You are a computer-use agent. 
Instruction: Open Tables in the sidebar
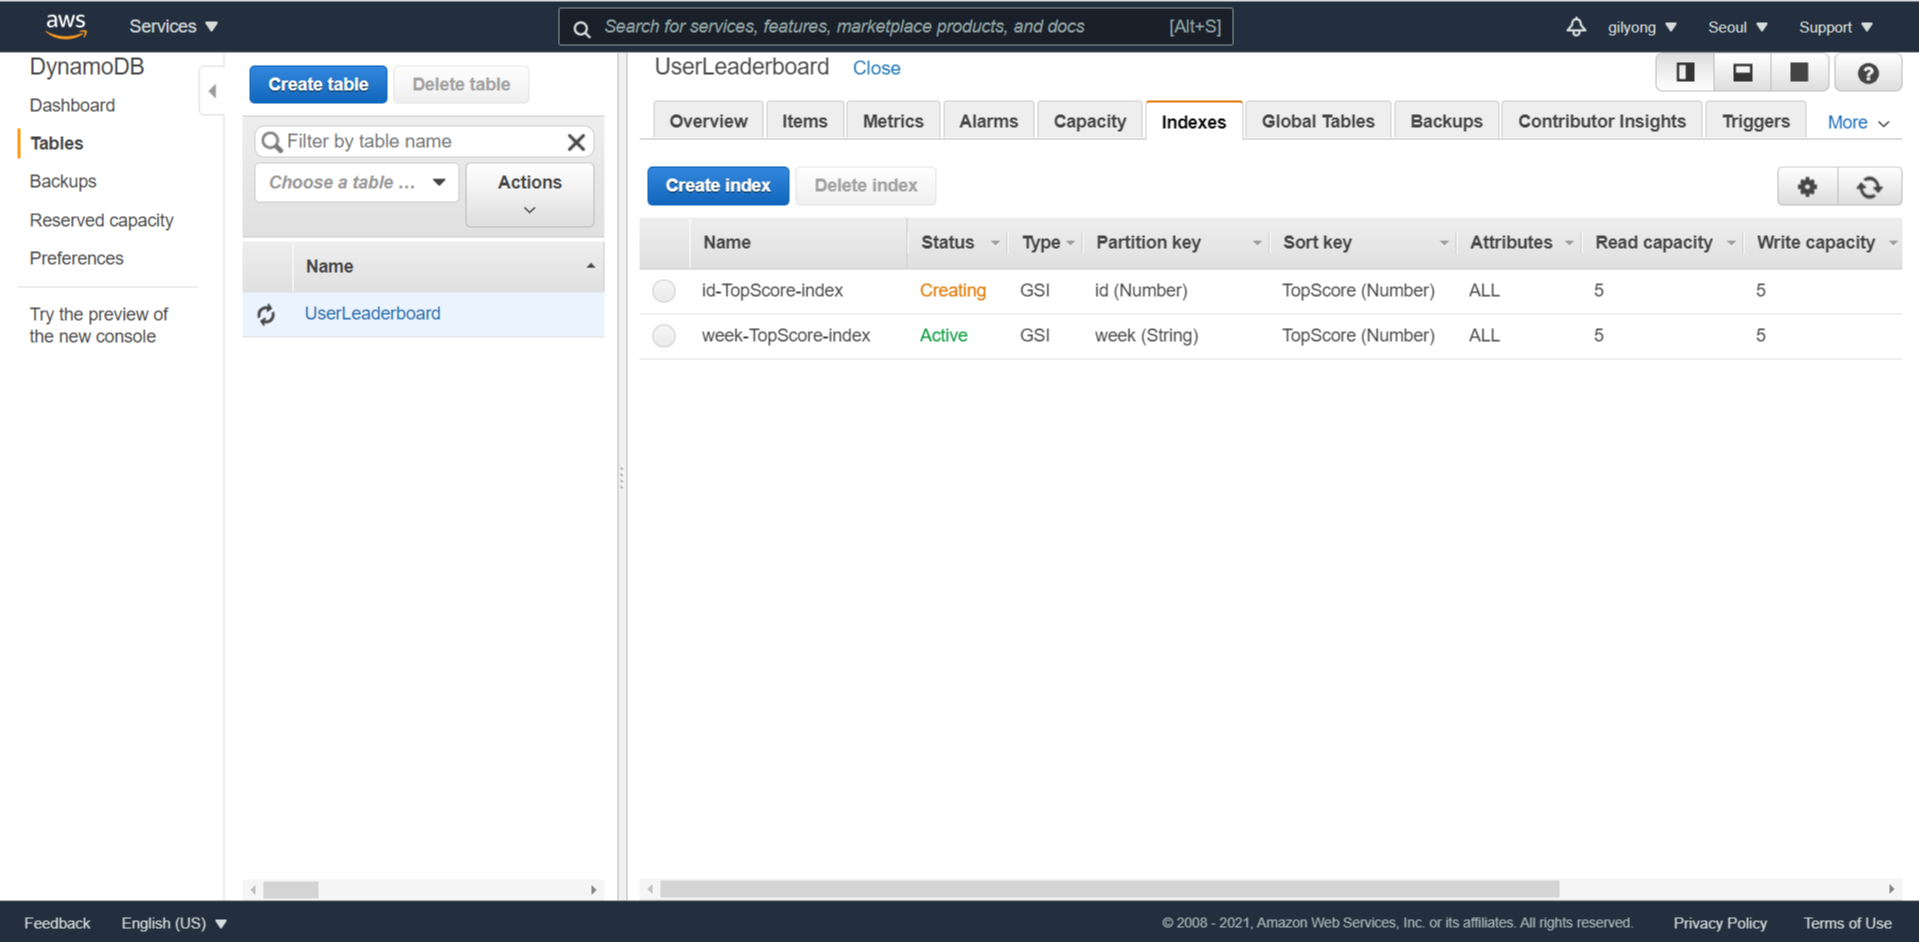pos(56,143)
